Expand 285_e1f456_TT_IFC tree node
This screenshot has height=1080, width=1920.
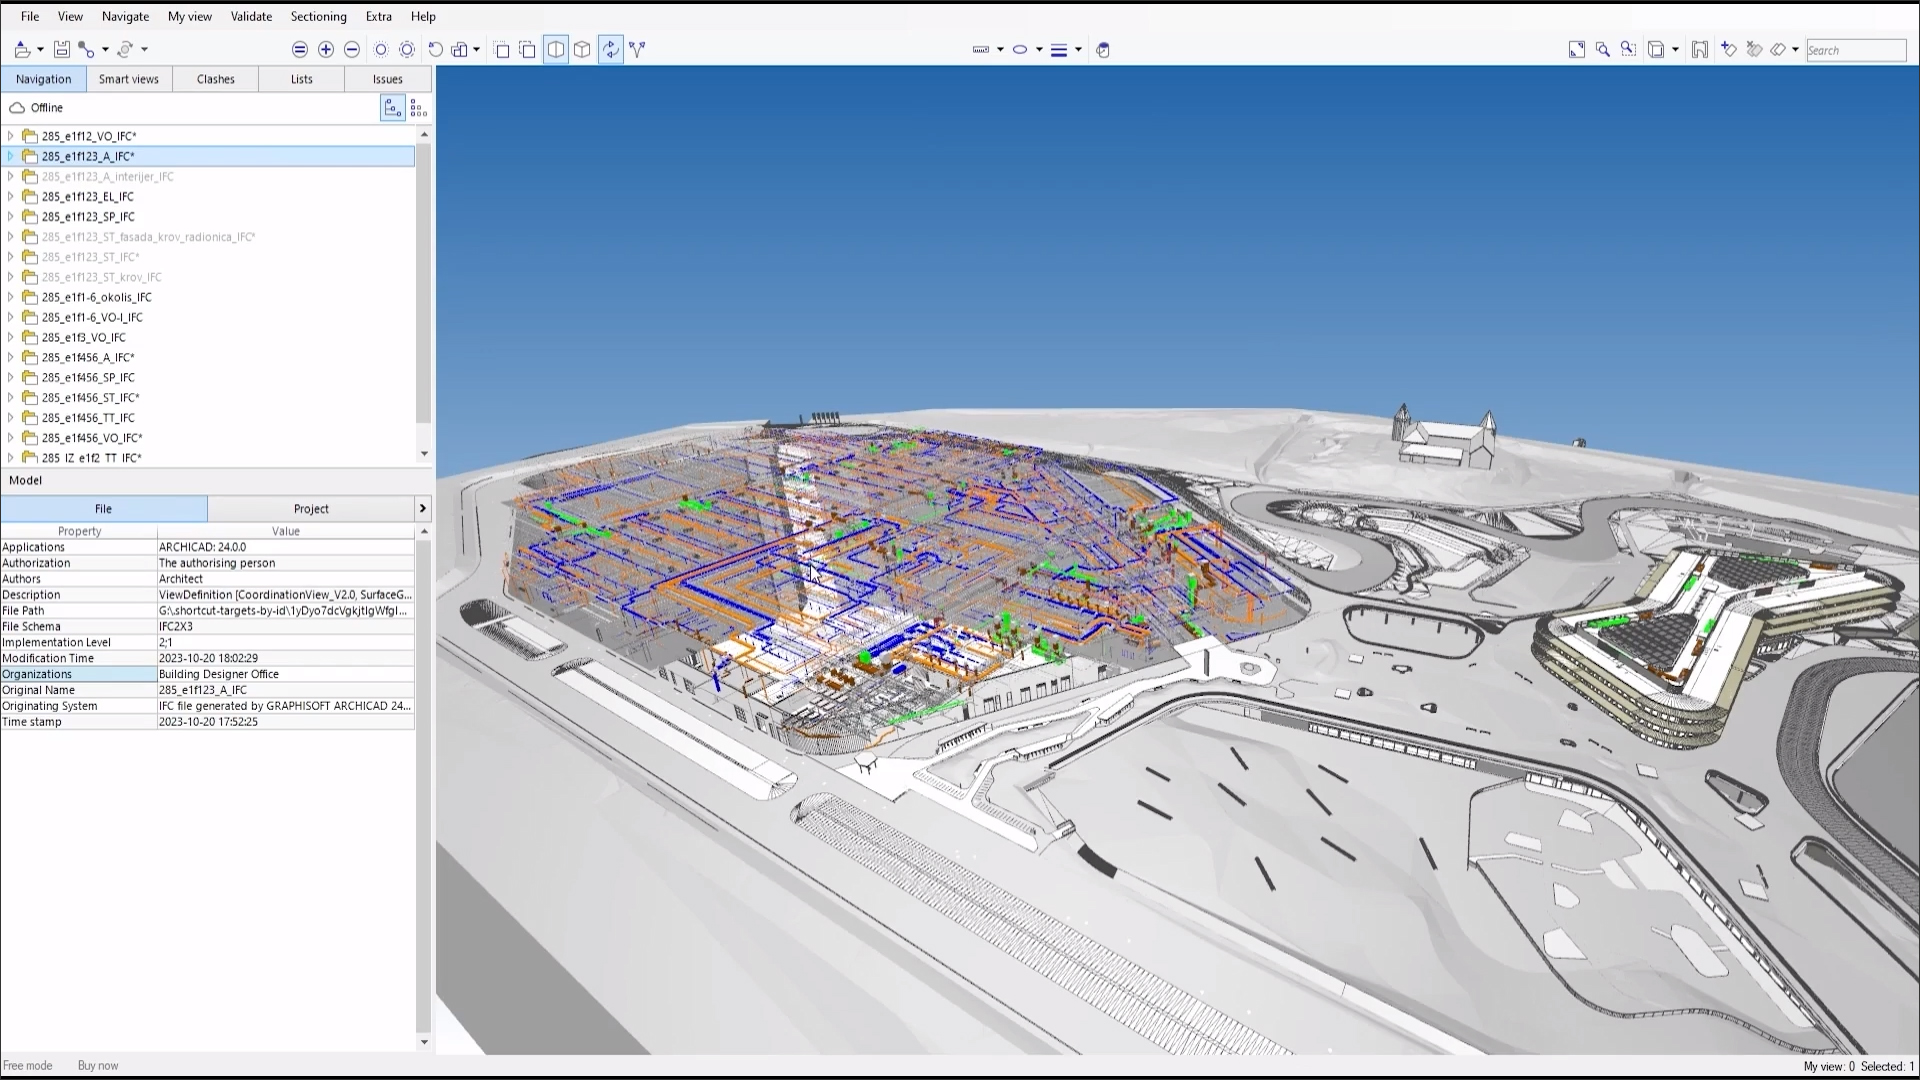[11, 418]
